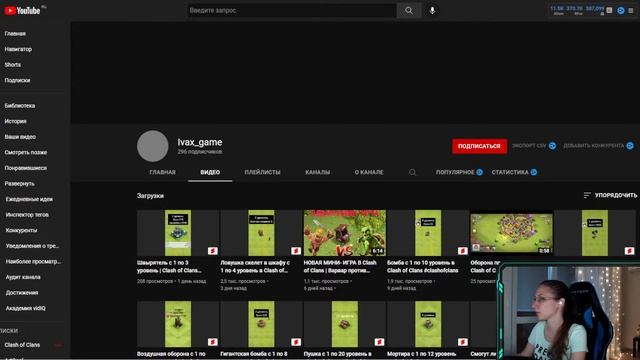The width and height of the screenshot is (640, 360).
Task: Open Гигантская бомба video thumbnail
Action: pos(261,324)
